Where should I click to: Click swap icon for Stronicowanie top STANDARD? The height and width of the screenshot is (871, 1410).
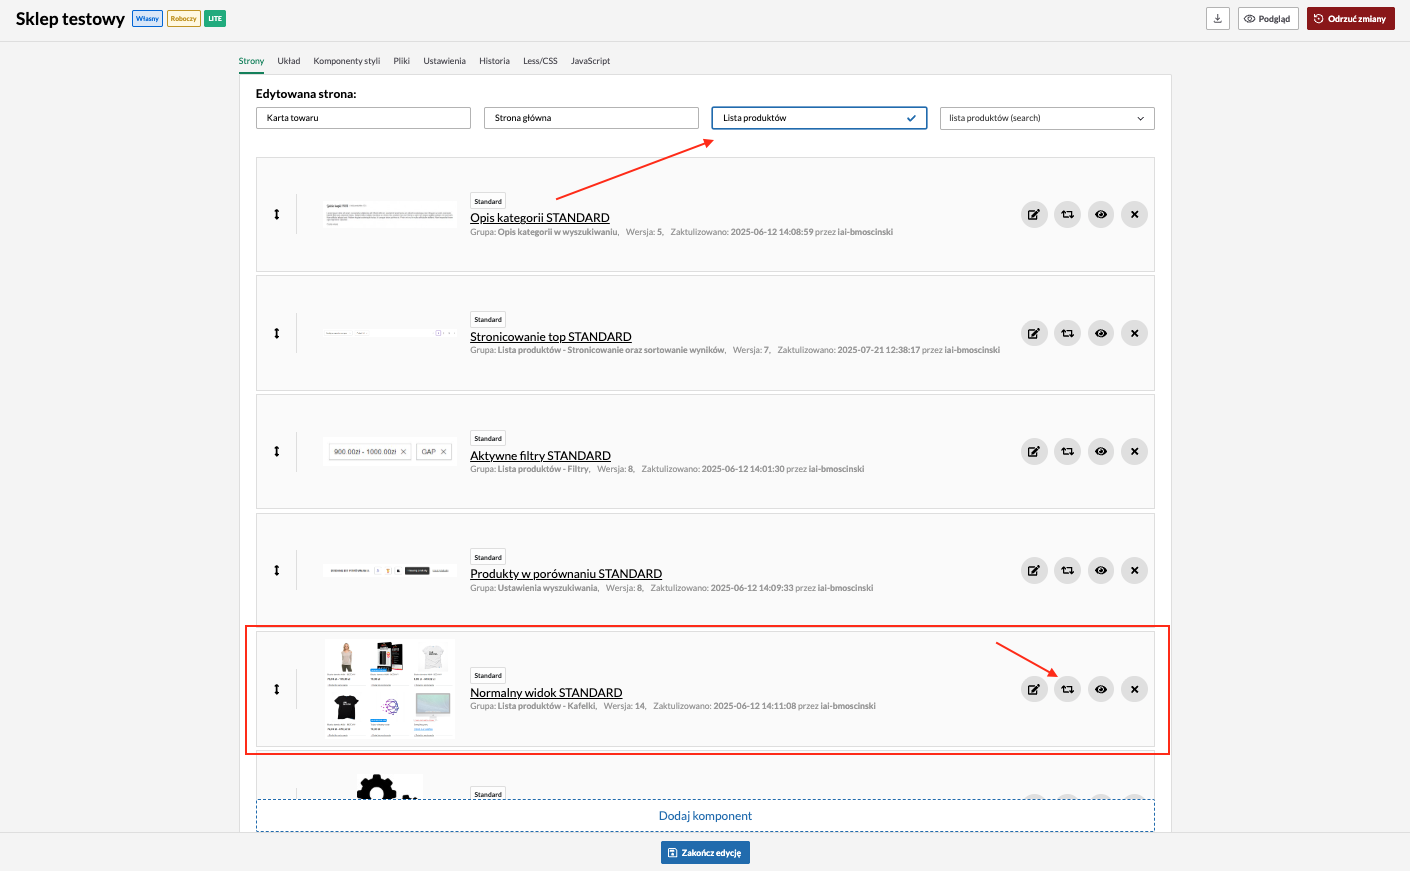1068,333
